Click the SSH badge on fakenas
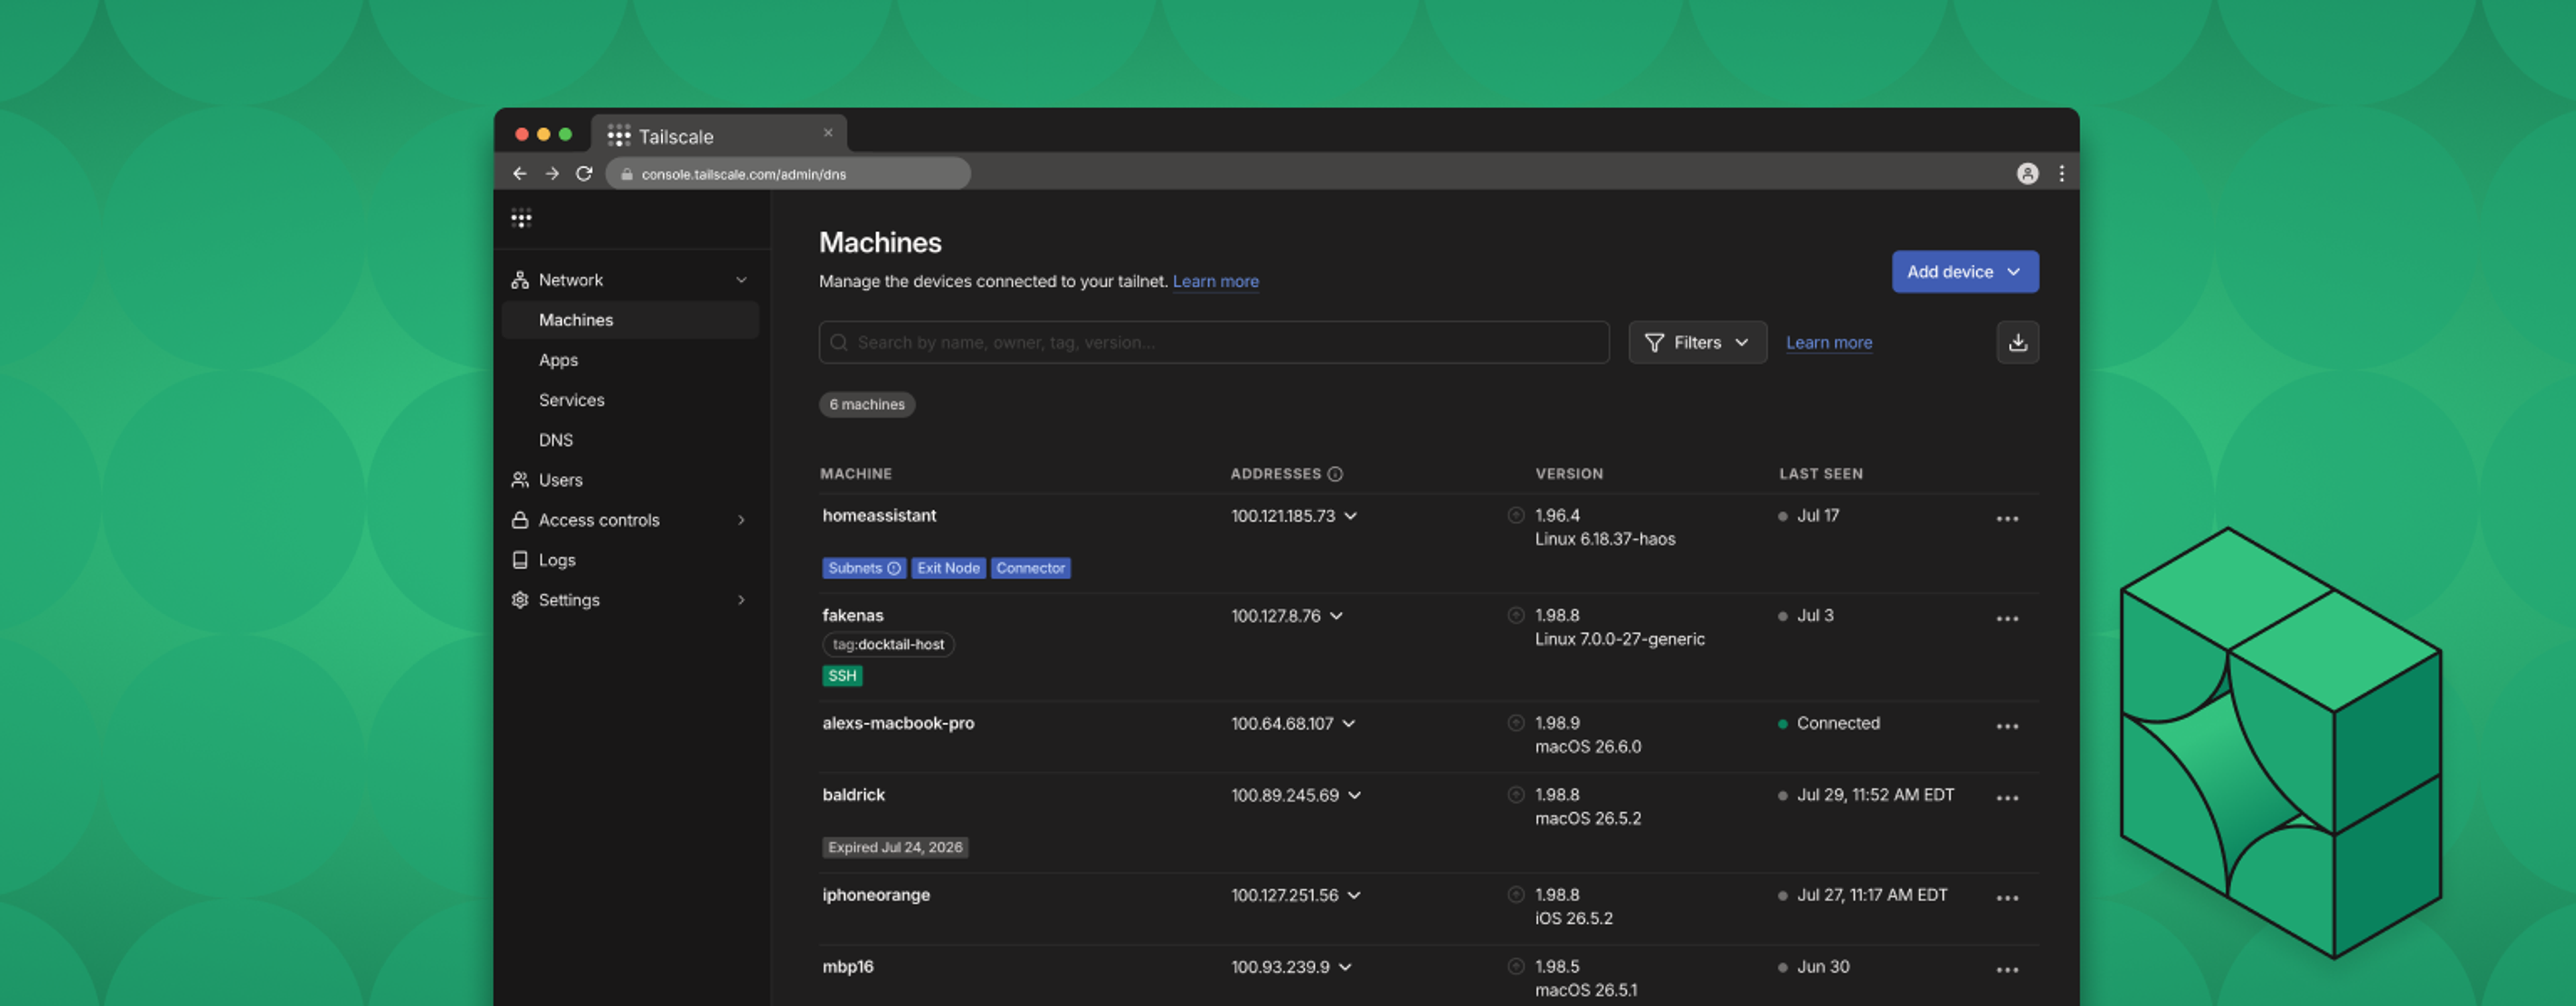The height and width of the screenshot is (1006, 2576). pos(842,676)
